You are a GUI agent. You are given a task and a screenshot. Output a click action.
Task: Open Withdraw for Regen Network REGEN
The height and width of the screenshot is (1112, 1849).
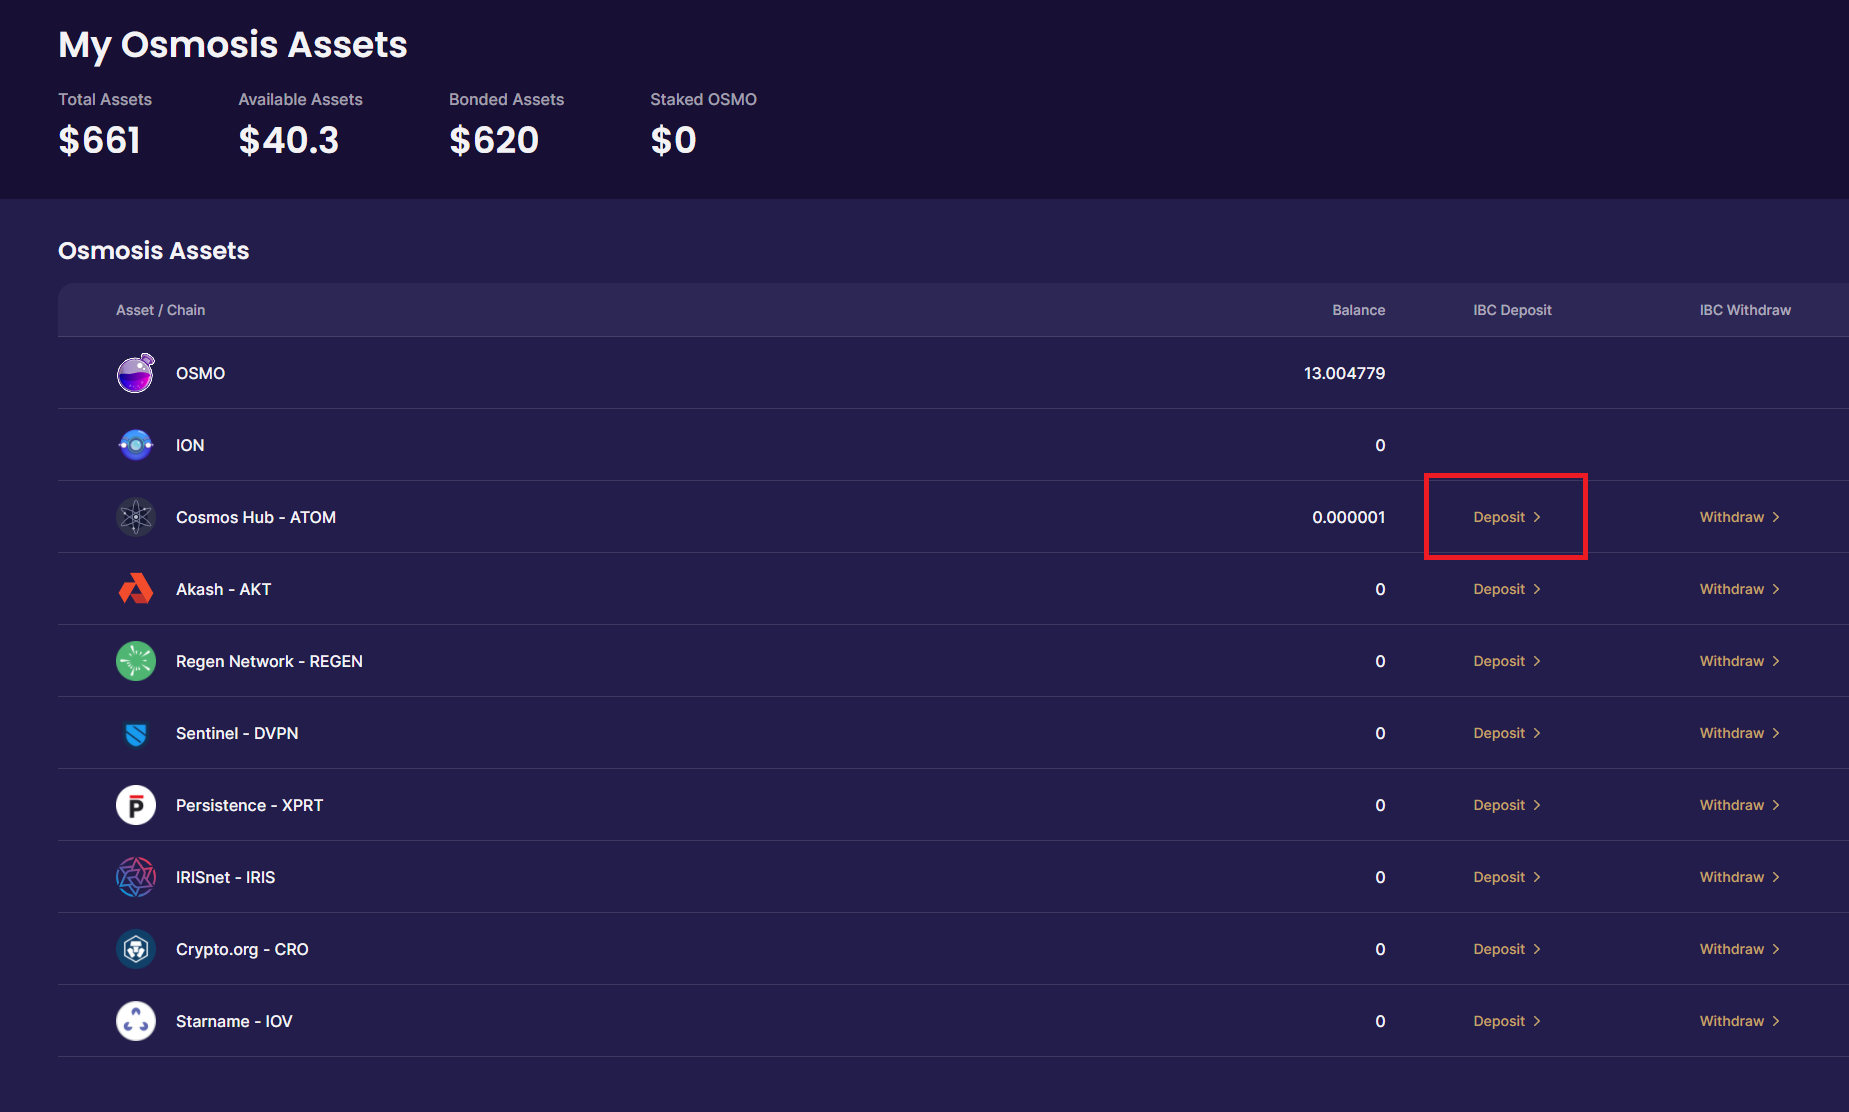[x=1739, y=661]
